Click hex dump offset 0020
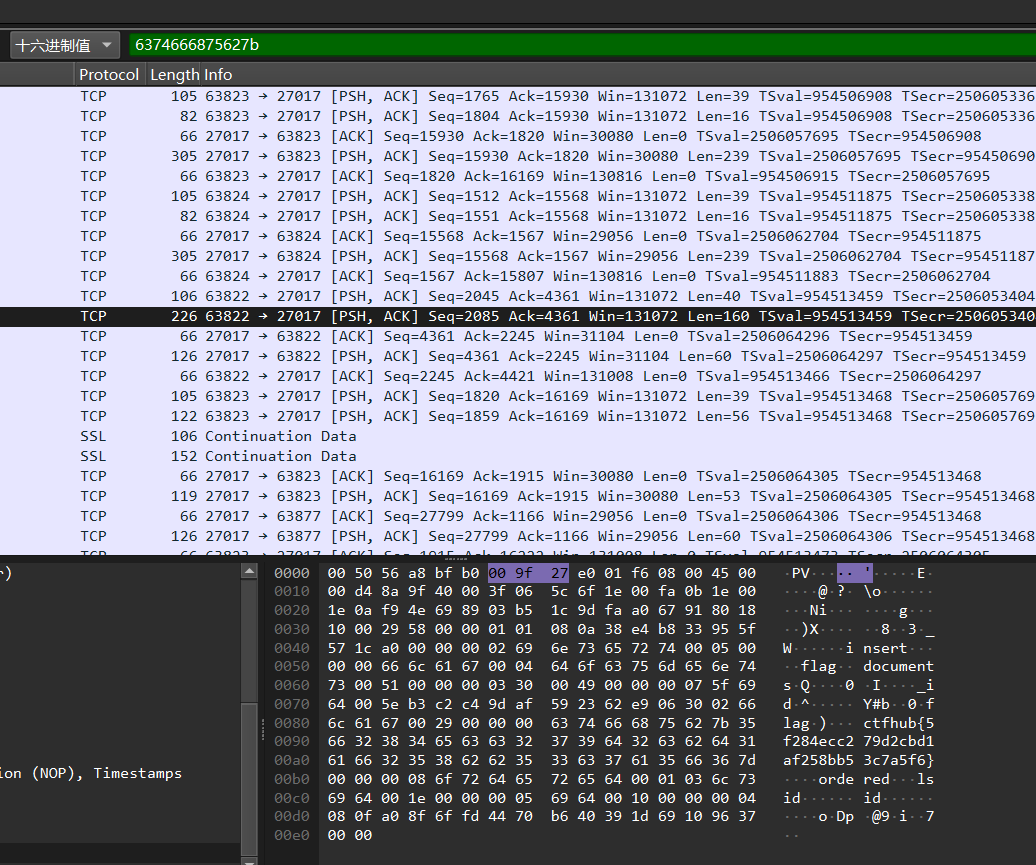The height and width of the screenshot is (865, 1036). (x=291, y=611)
